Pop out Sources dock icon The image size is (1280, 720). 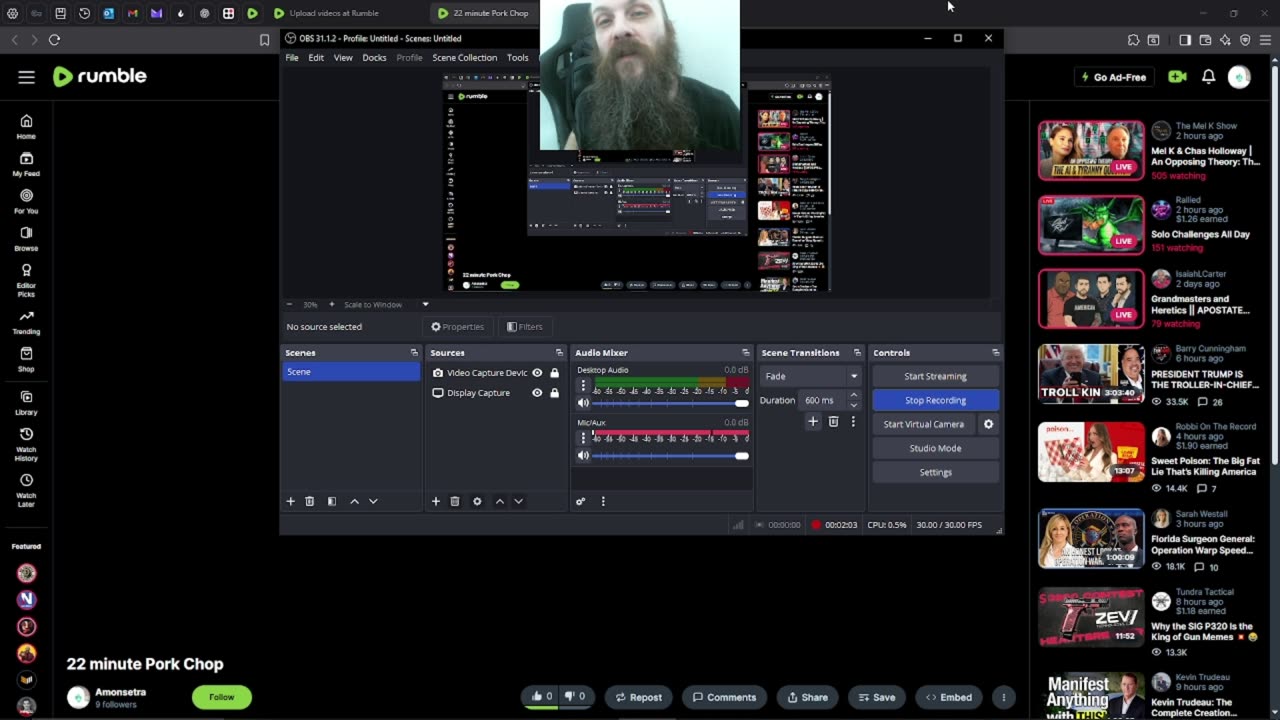[559, 353]
